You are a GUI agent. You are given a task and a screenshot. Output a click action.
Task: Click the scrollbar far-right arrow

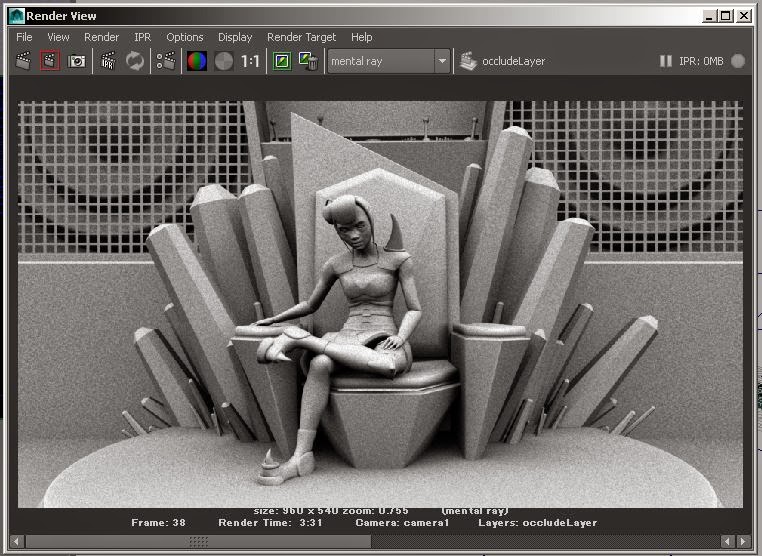click(x=743, y=541)
